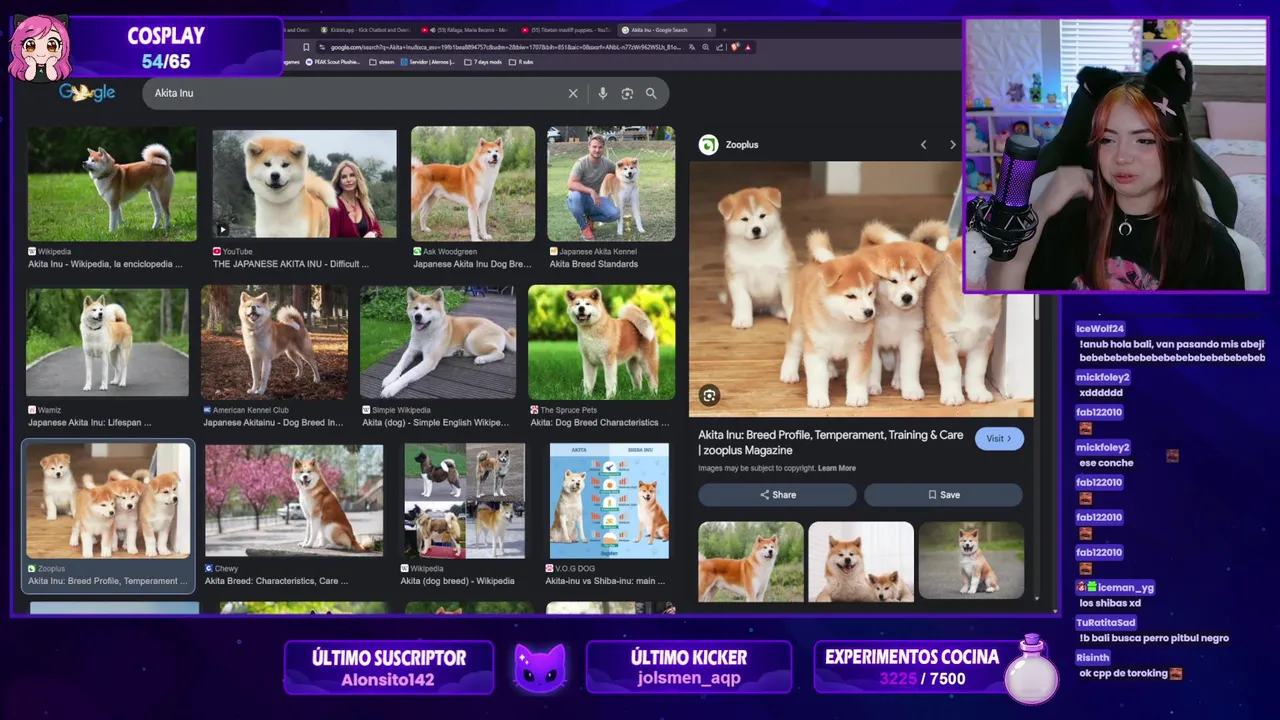Click chat username IceWolf24
Image resolution: width=1280 pixels, height=720 pixels.
pyautogui.click(x=1100, y=328)
